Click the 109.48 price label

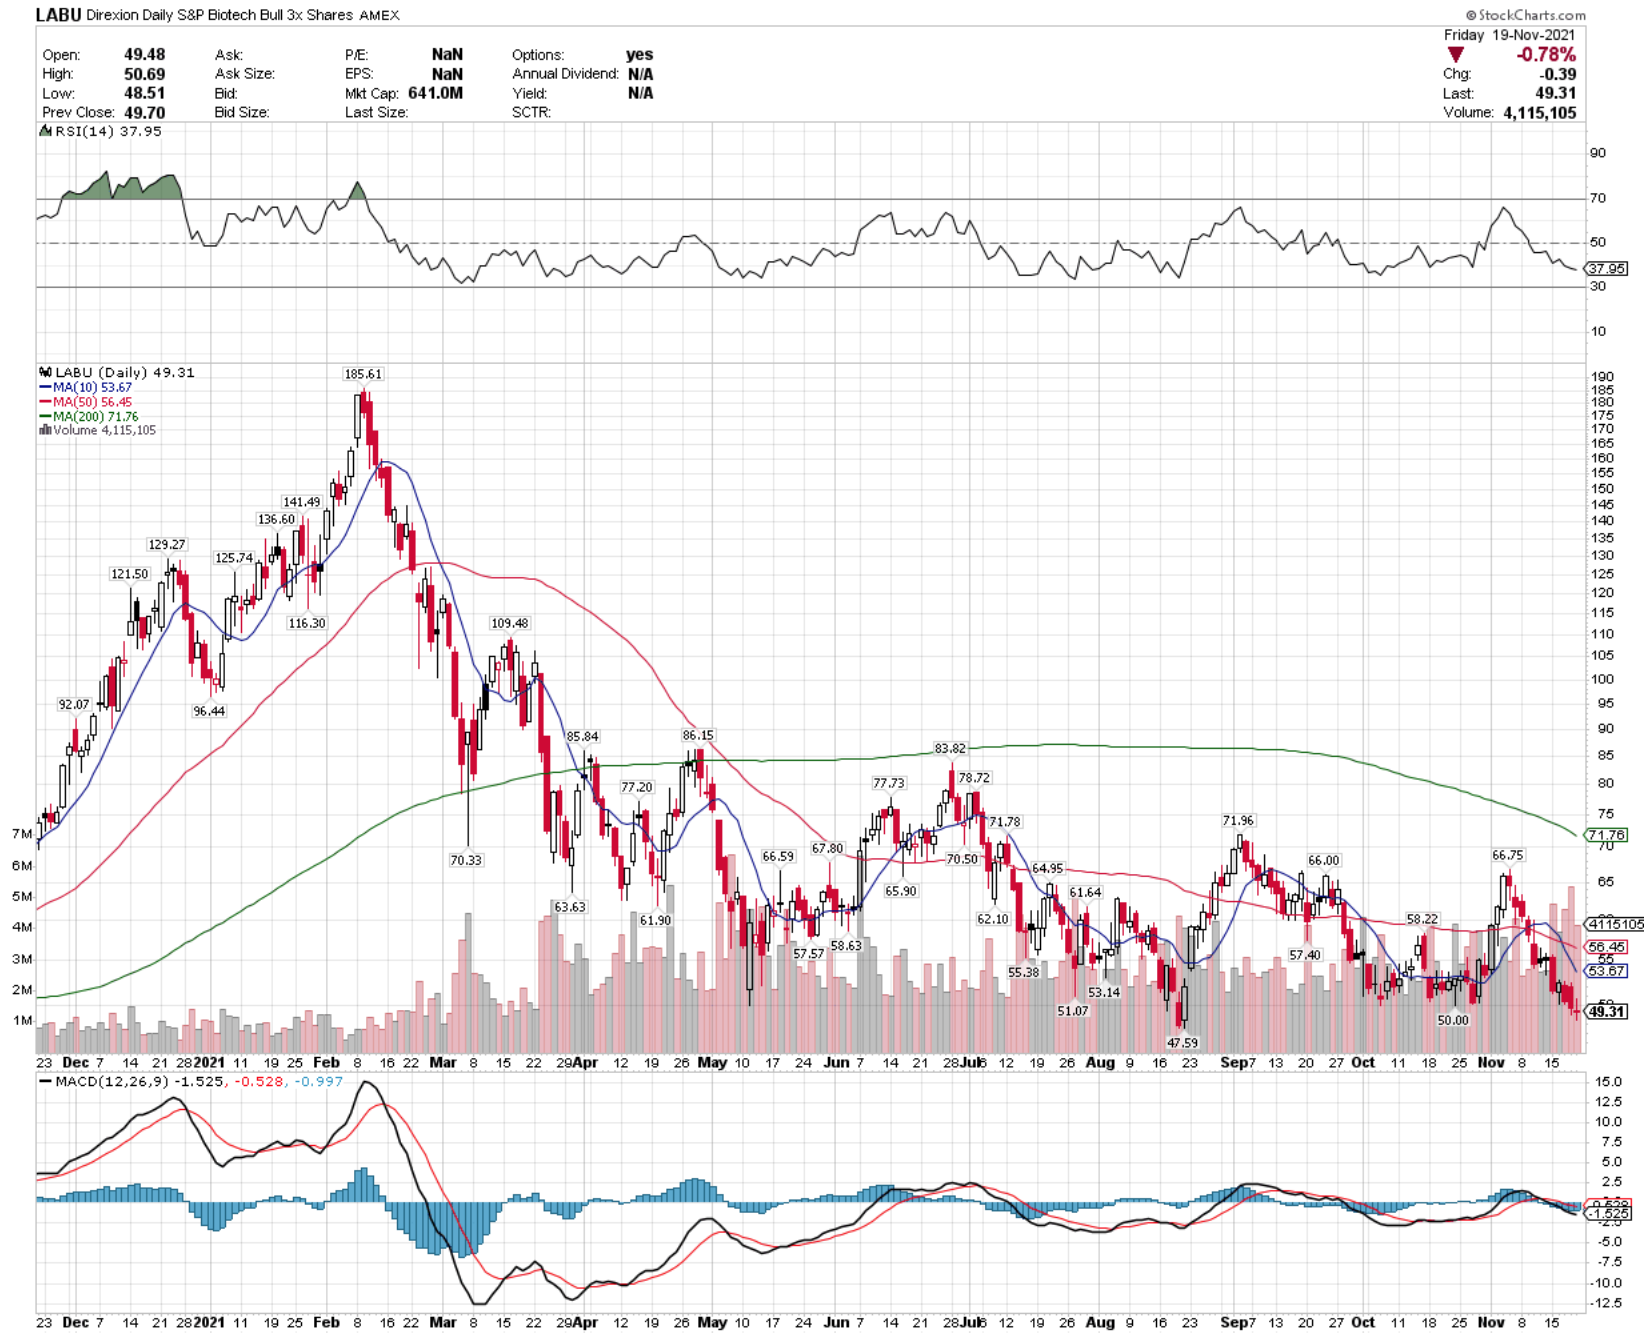(510, 623)
